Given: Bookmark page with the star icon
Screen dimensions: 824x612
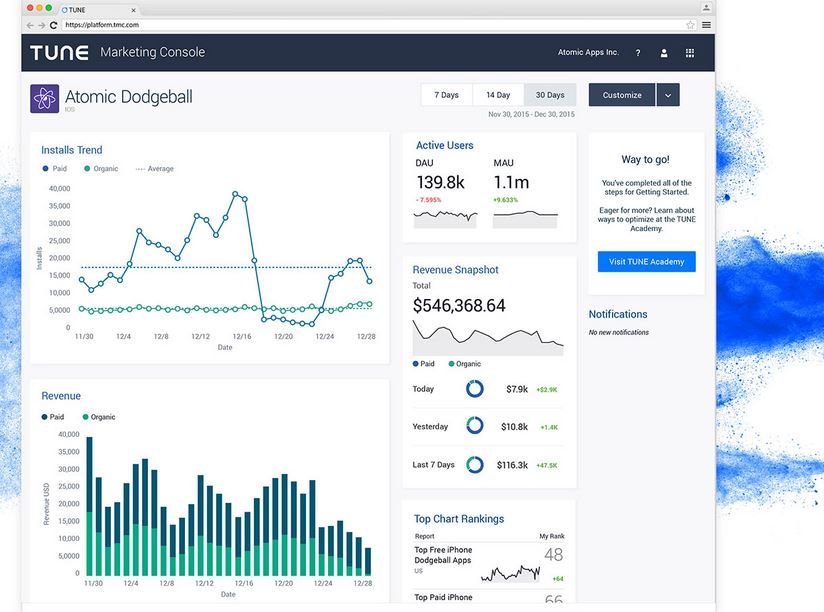Looking at the screenshot, I should [690, 24].
